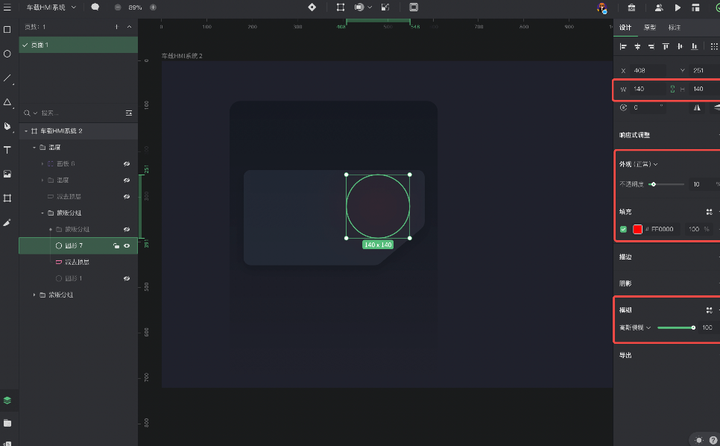
Task: Select the Pencil/brush tool at toolbar bottom
Action: click(x=7, y=222)
